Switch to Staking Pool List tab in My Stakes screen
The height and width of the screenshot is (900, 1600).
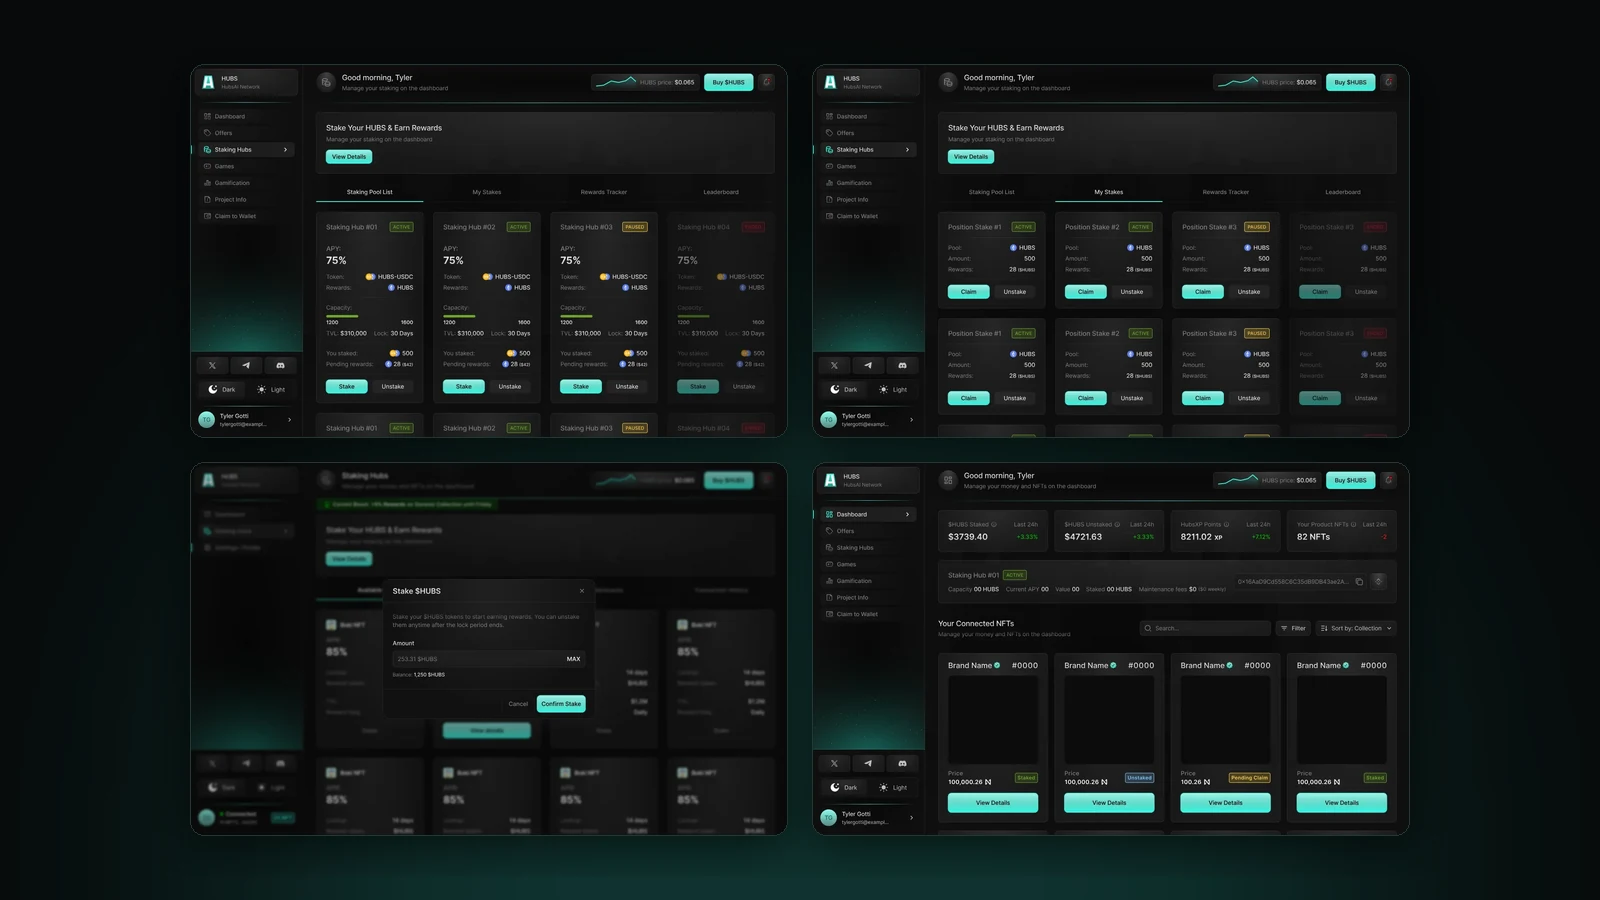992,192
